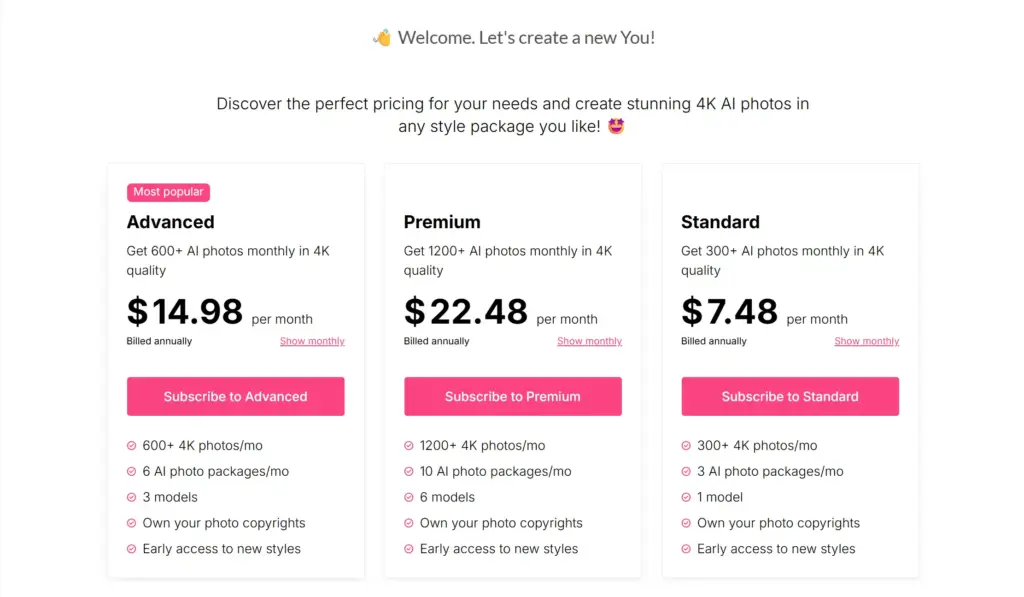The image size is (1024, 597).
Task: Show monthly pricing for Premium plan
Action: pos(589,342)
